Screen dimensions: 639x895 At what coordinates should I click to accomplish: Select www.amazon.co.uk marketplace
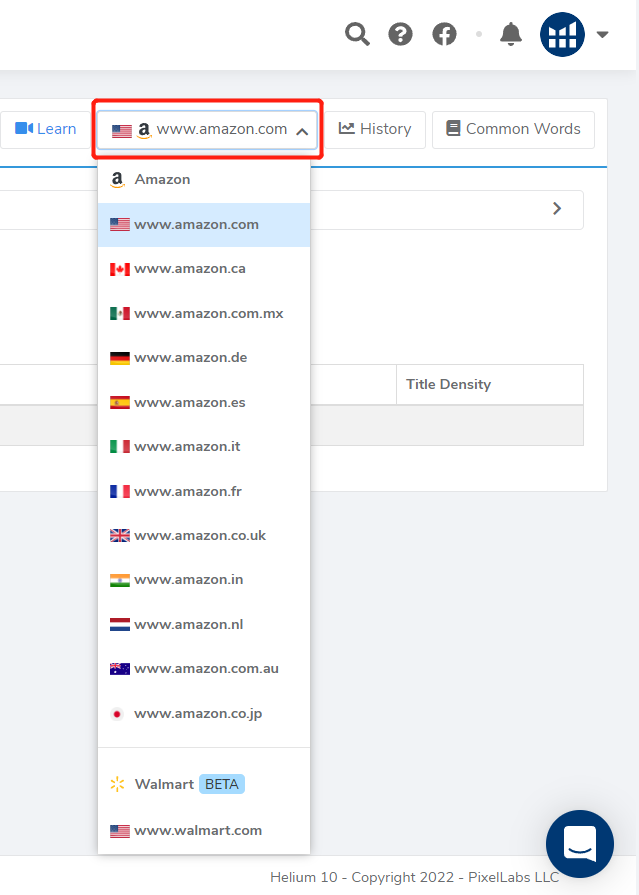pyautogui.click(x=199, y=536)
